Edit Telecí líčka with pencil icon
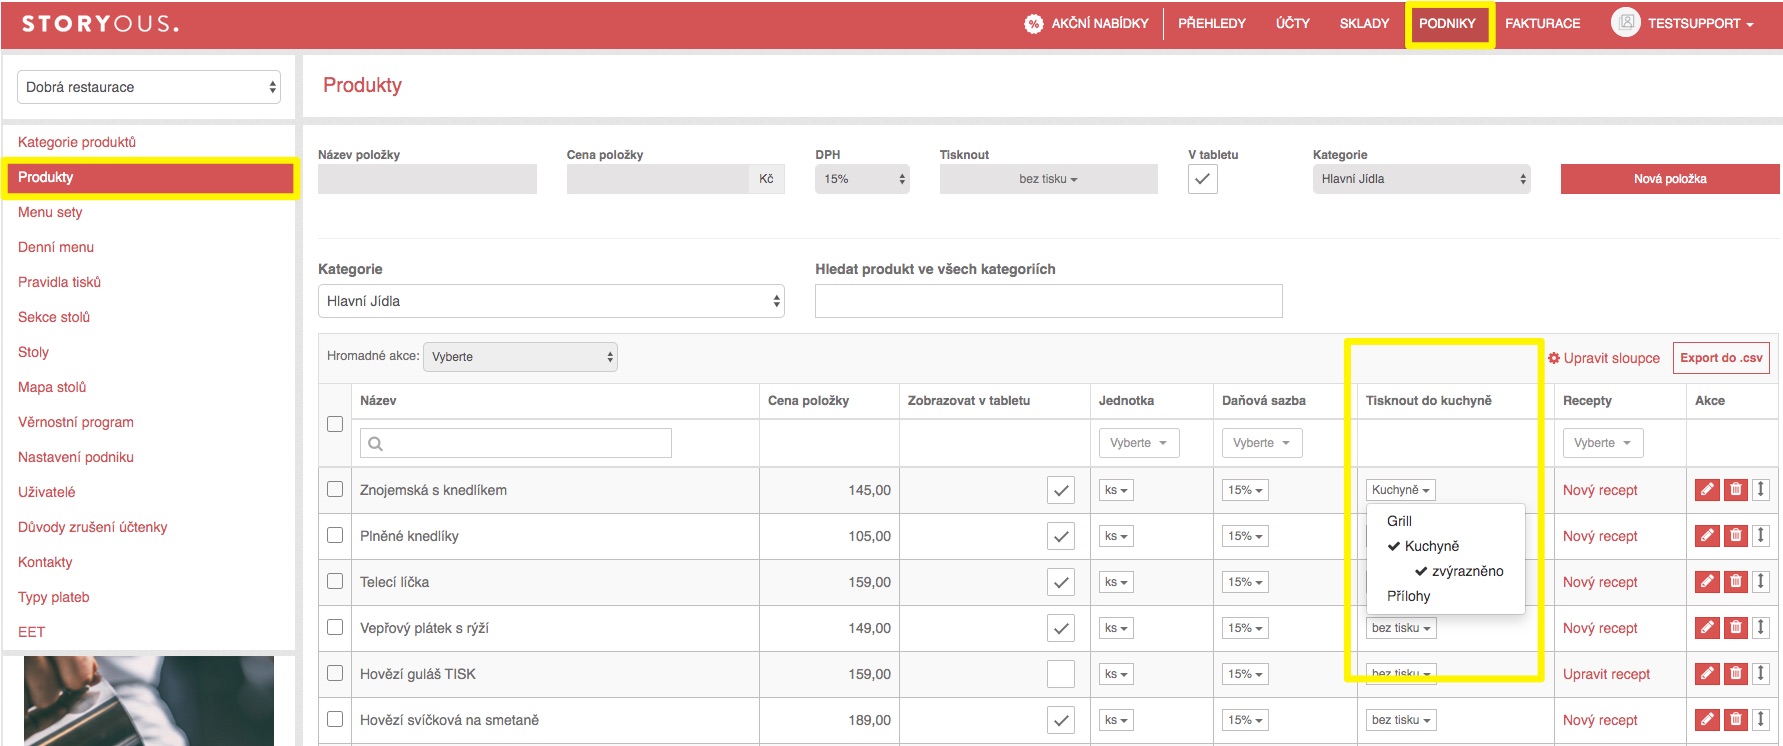The image size is (1783, 746). [x=1708, y=582]
